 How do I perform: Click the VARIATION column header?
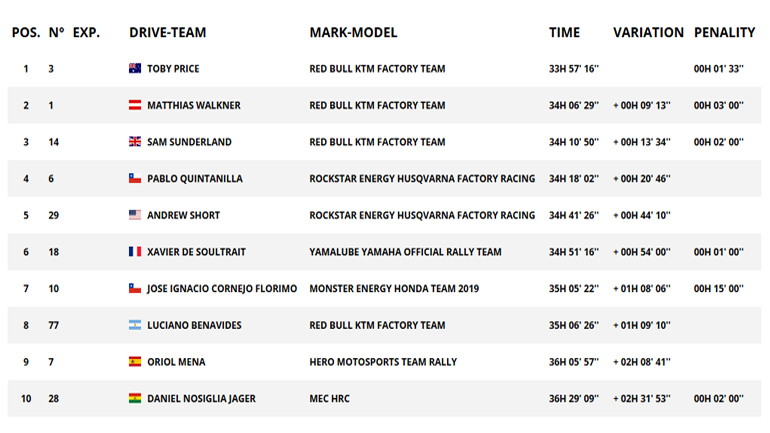pyautogui.click(x=648, y=32)
